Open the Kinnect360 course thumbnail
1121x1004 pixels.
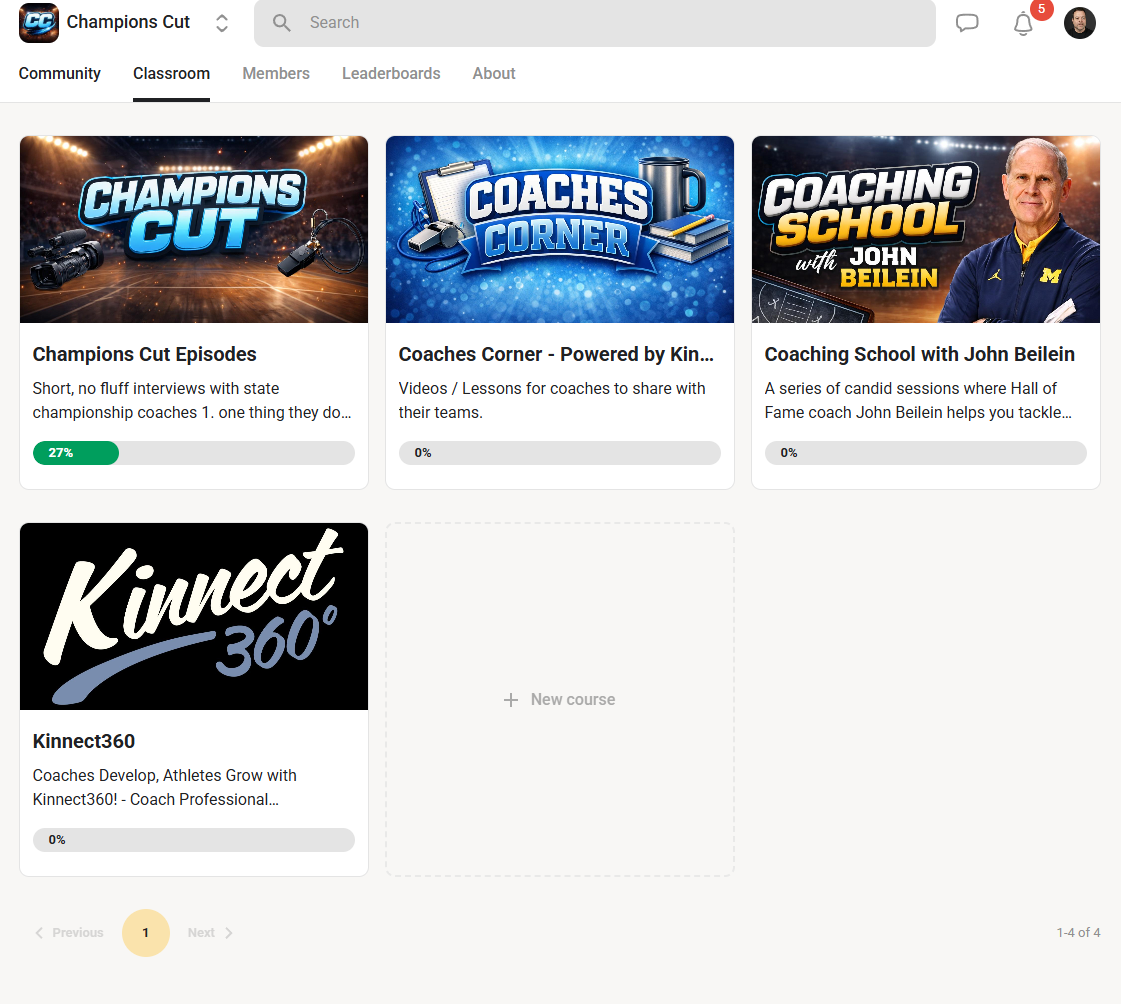(x=194, y=616)
